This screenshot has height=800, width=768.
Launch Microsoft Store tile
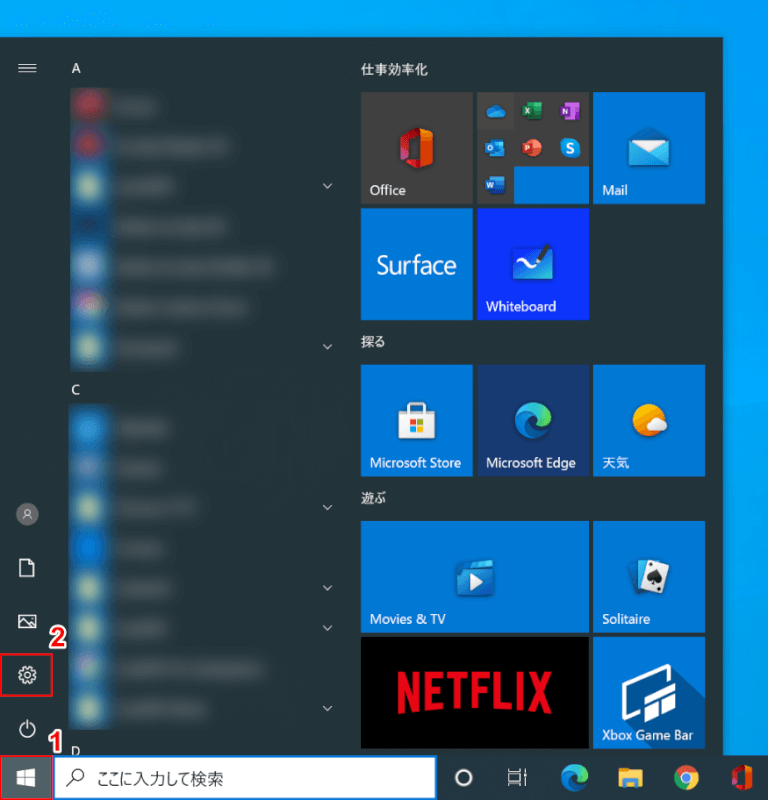pos(416,420)
